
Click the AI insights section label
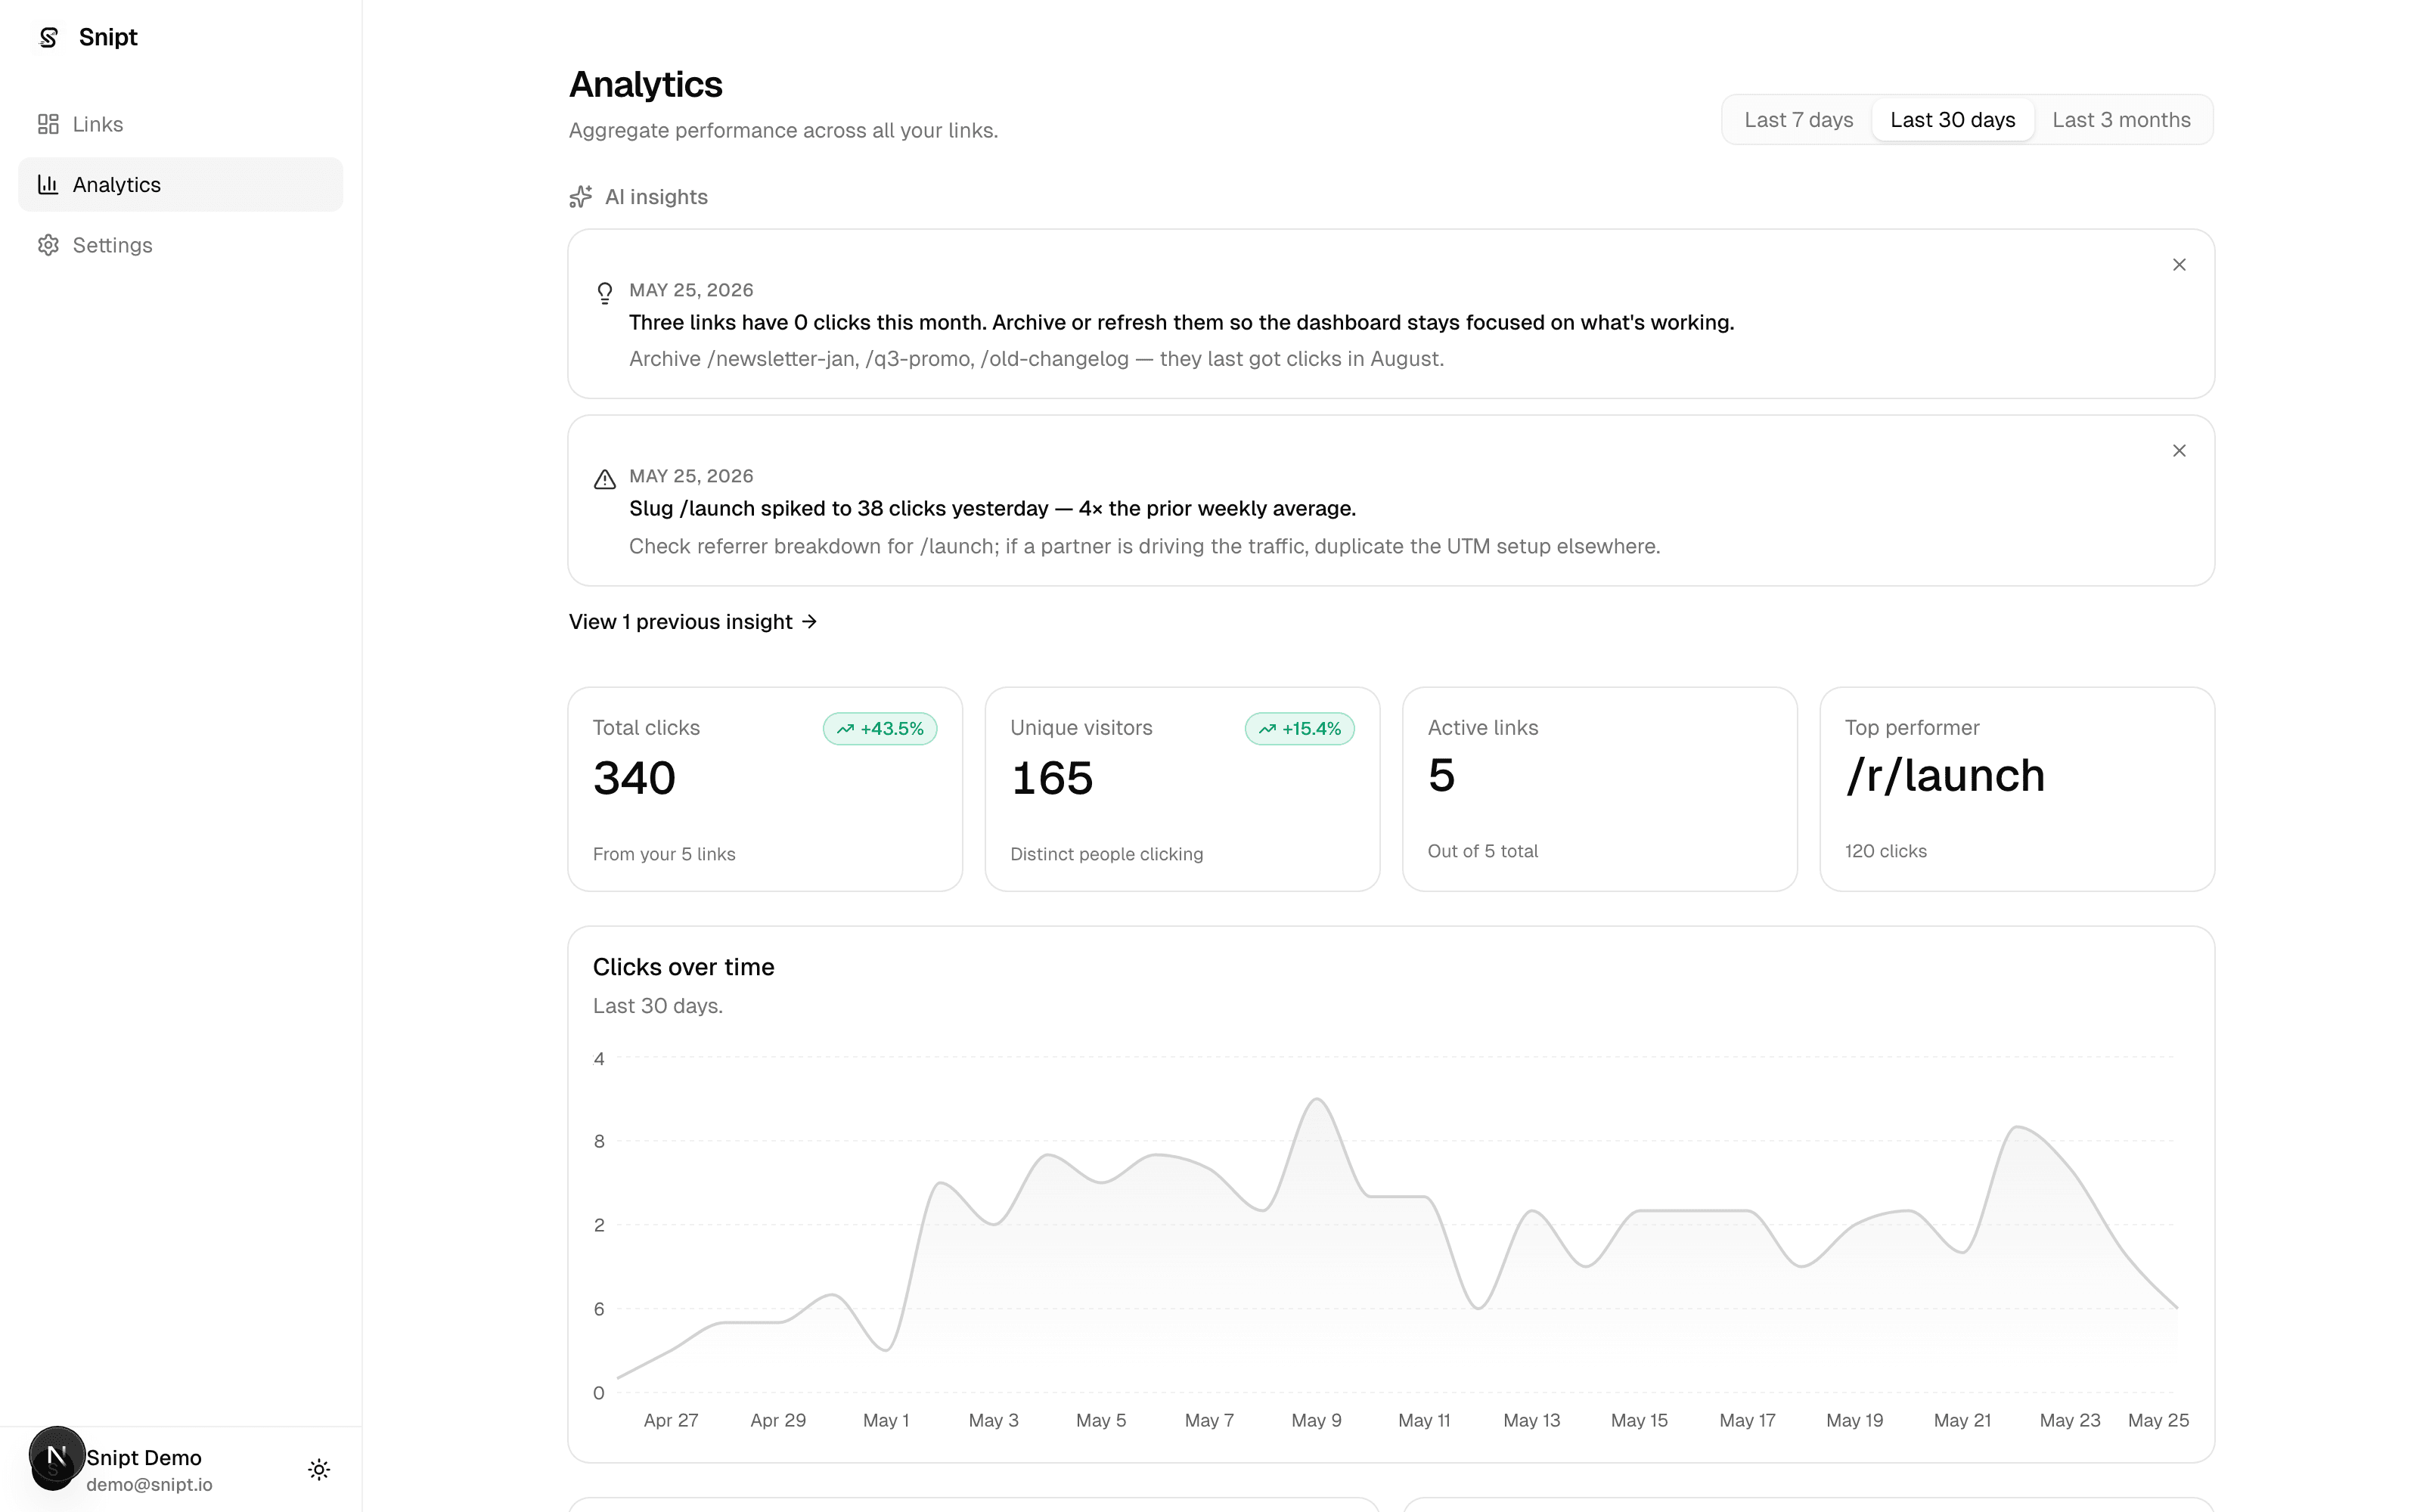tap(656, 197)
